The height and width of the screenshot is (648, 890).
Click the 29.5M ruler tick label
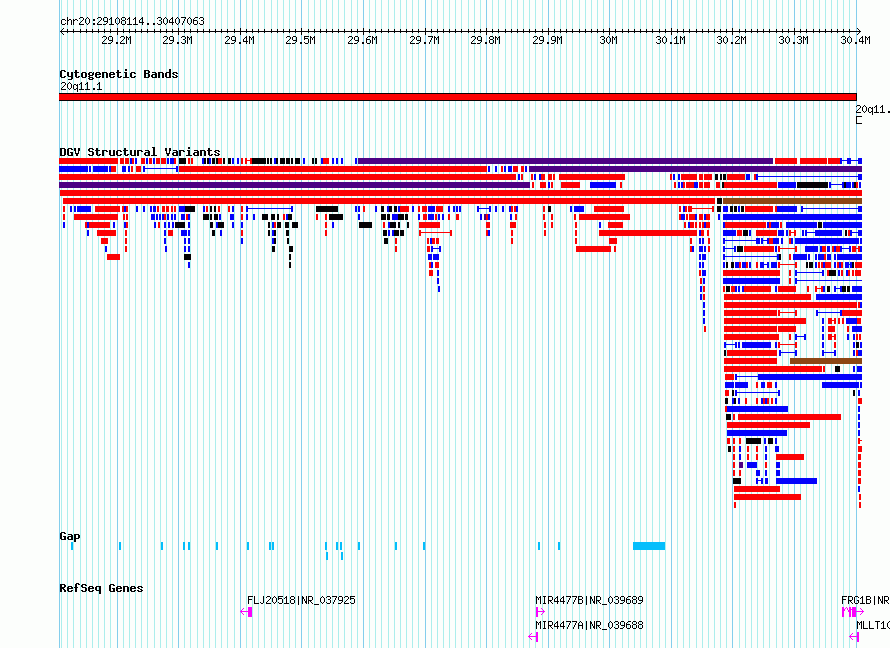(x=300, y=40)
